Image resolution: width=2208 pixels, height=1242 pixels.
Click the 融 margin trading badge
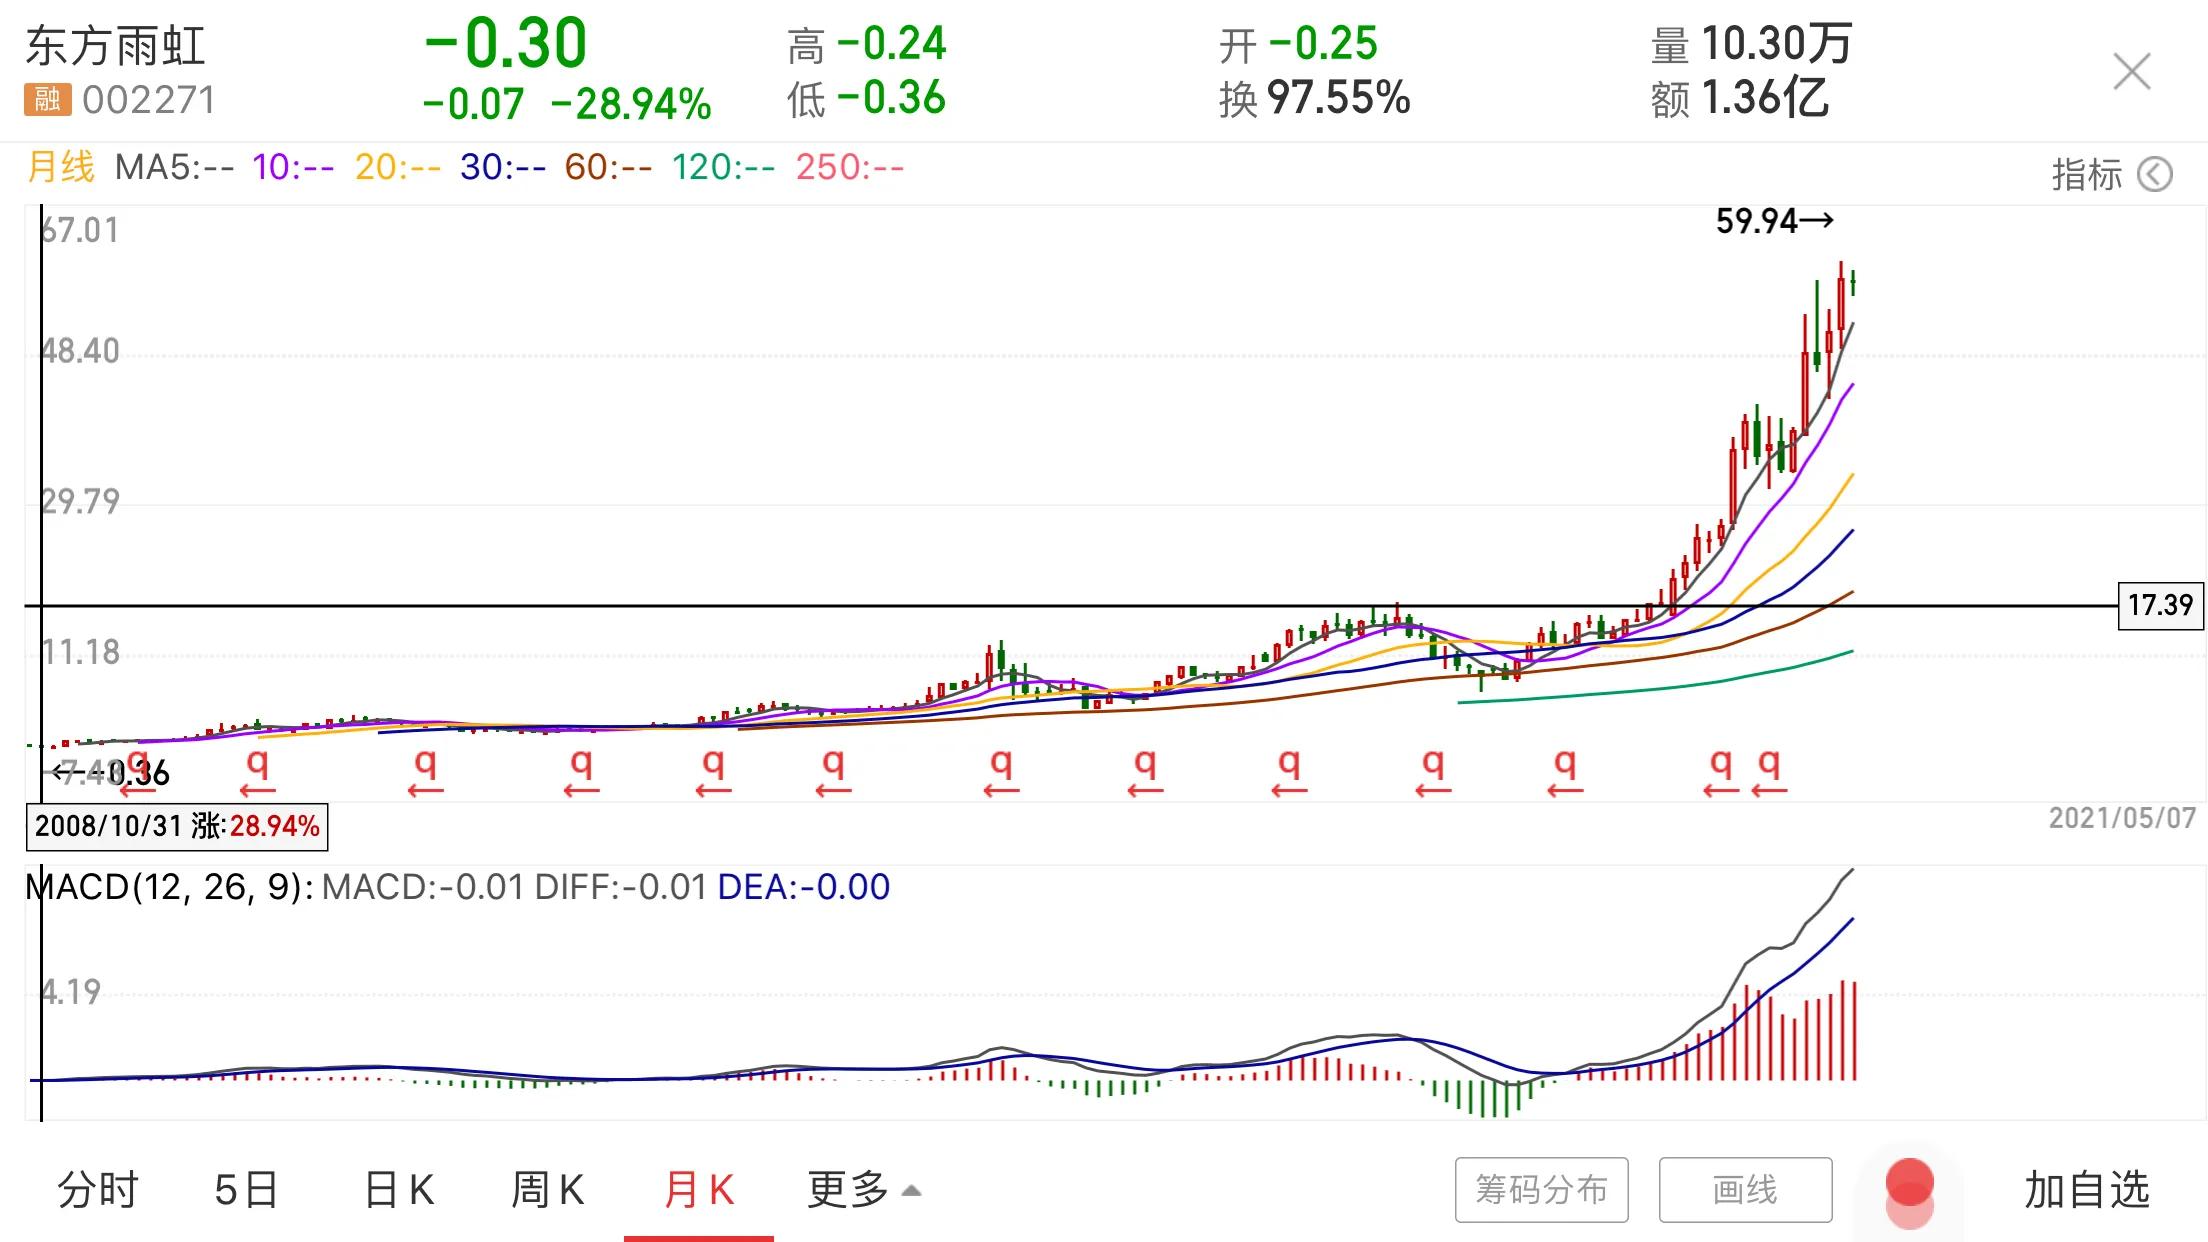coord(47,97)
